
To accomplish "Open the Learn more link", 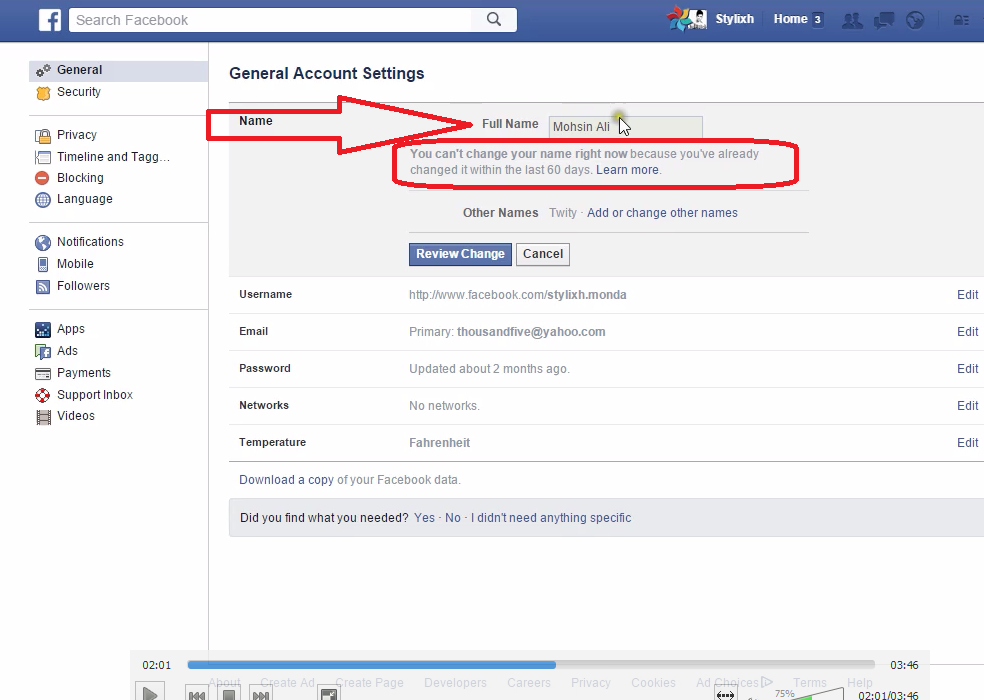I will [x=628, y=170].
